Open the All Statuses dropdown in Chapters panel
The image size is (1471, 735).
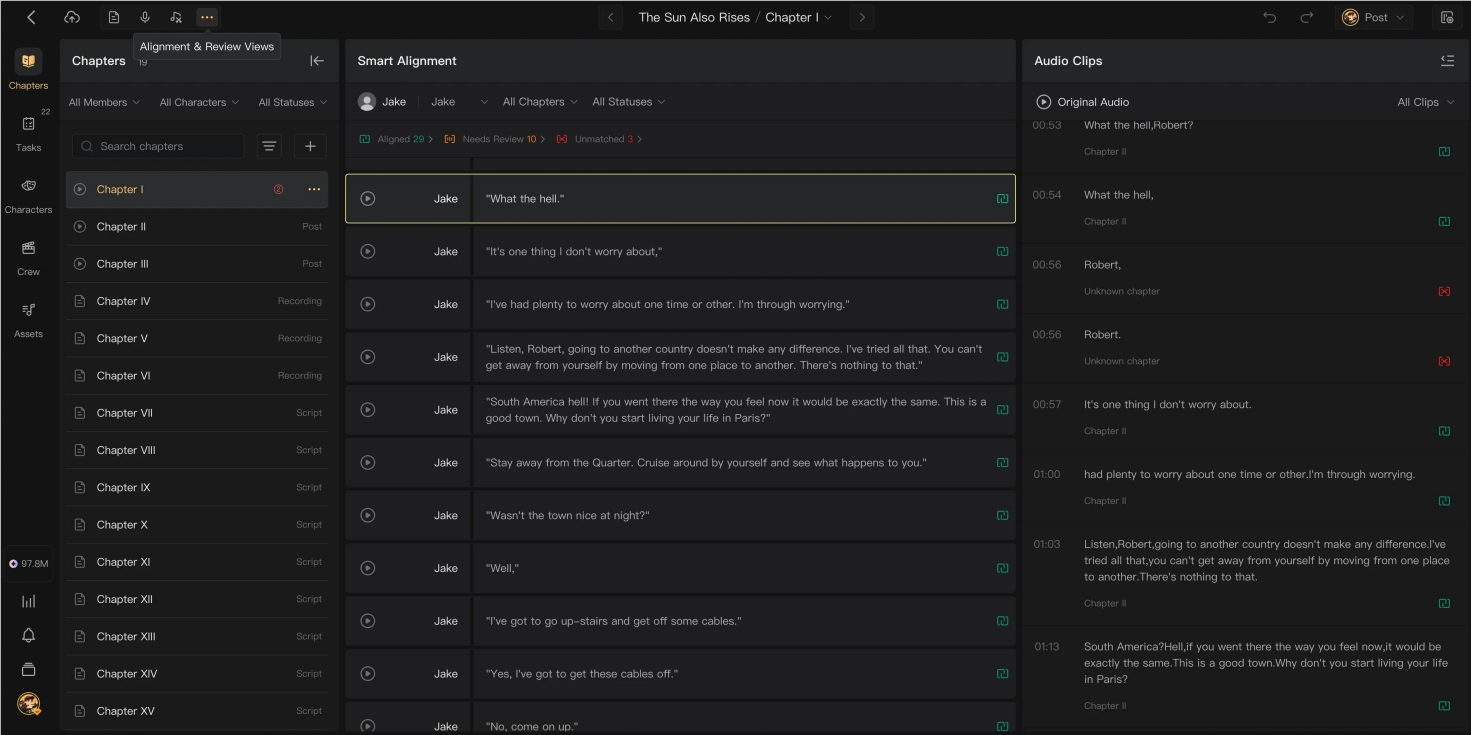(293, 102)
